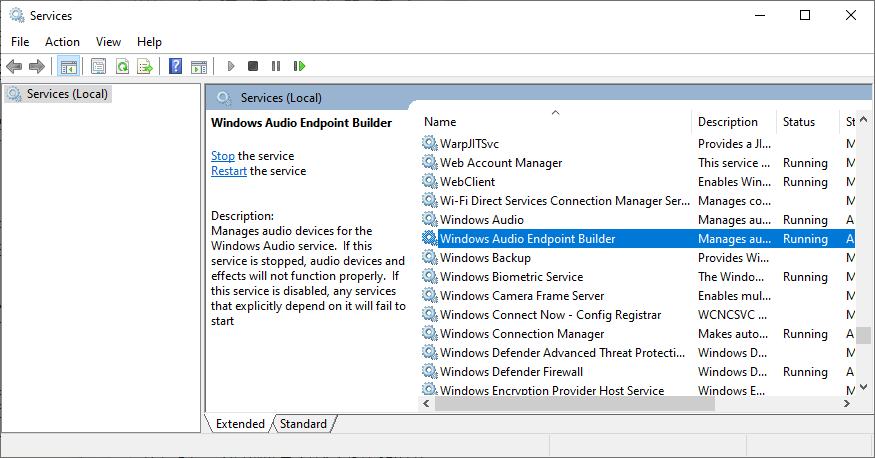The image size is (875, 458).
Task: Click the vertical scrollbar up arrow
Action: pyautogui.click(x=863, y=119)
